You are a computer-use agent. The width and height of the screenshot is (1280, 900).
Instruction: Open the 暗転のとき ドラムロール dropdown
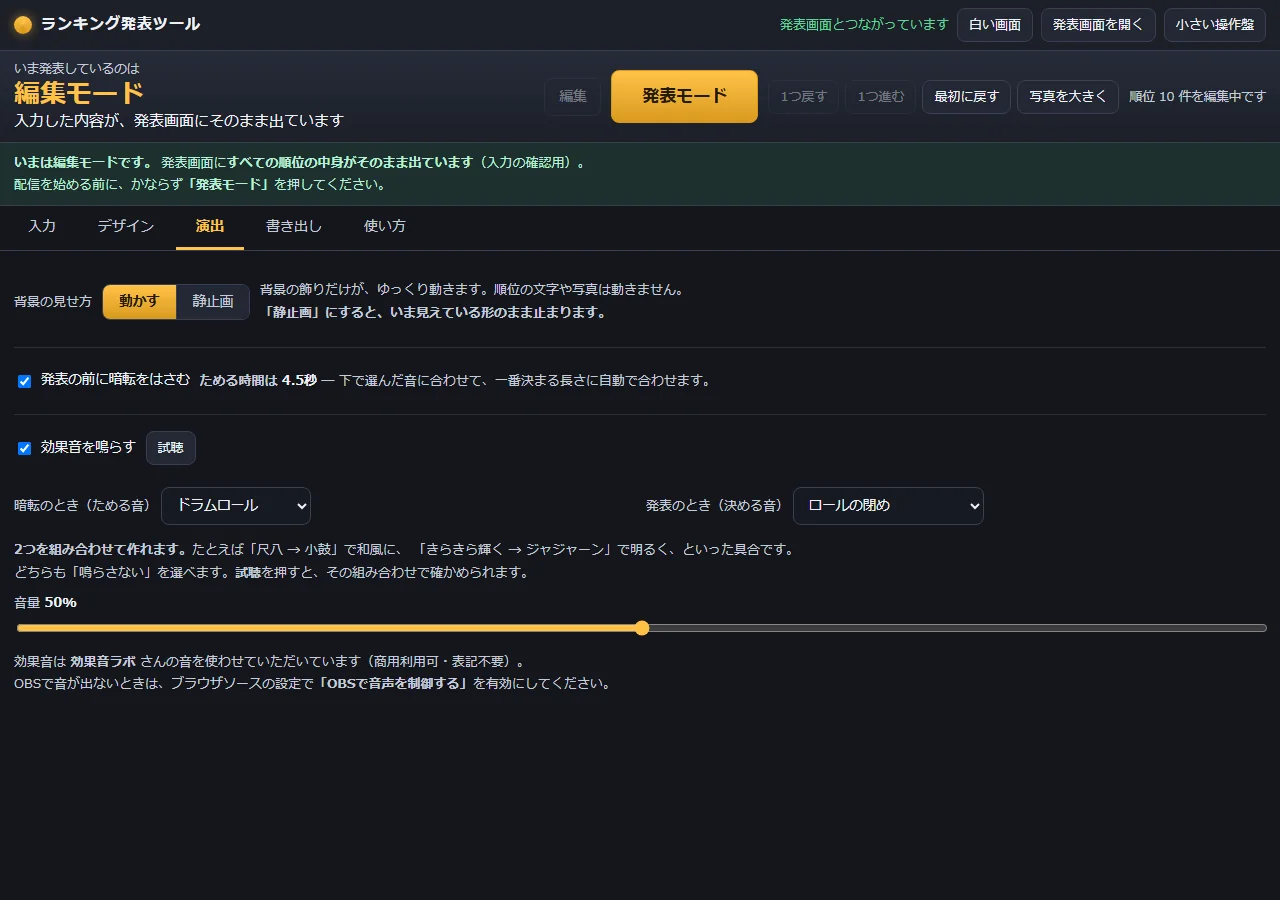pyautogui.click(x=236, y=506)
